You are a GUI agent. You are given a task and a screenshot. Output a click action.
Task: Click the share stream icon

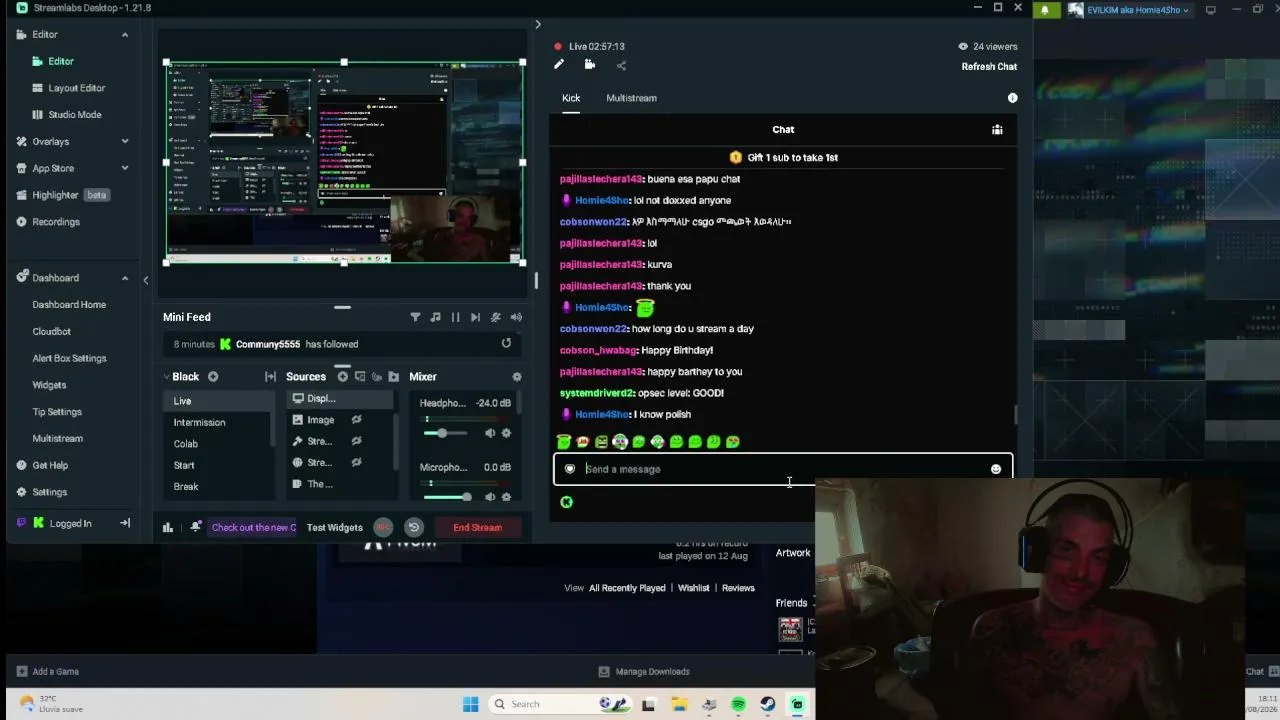[x=621, y=66]
